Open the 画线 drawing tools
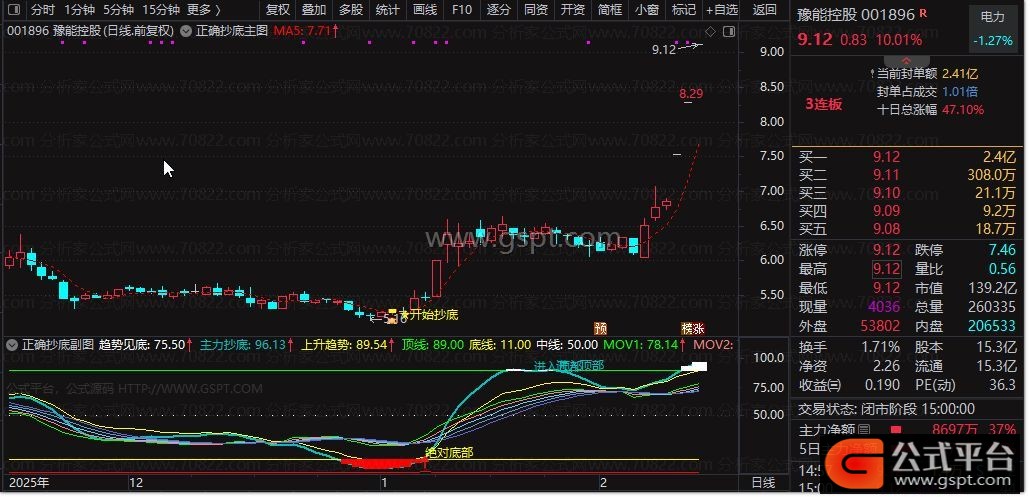Image resolution: width=1030 pixels, height=497 pixels. [424, 10]
